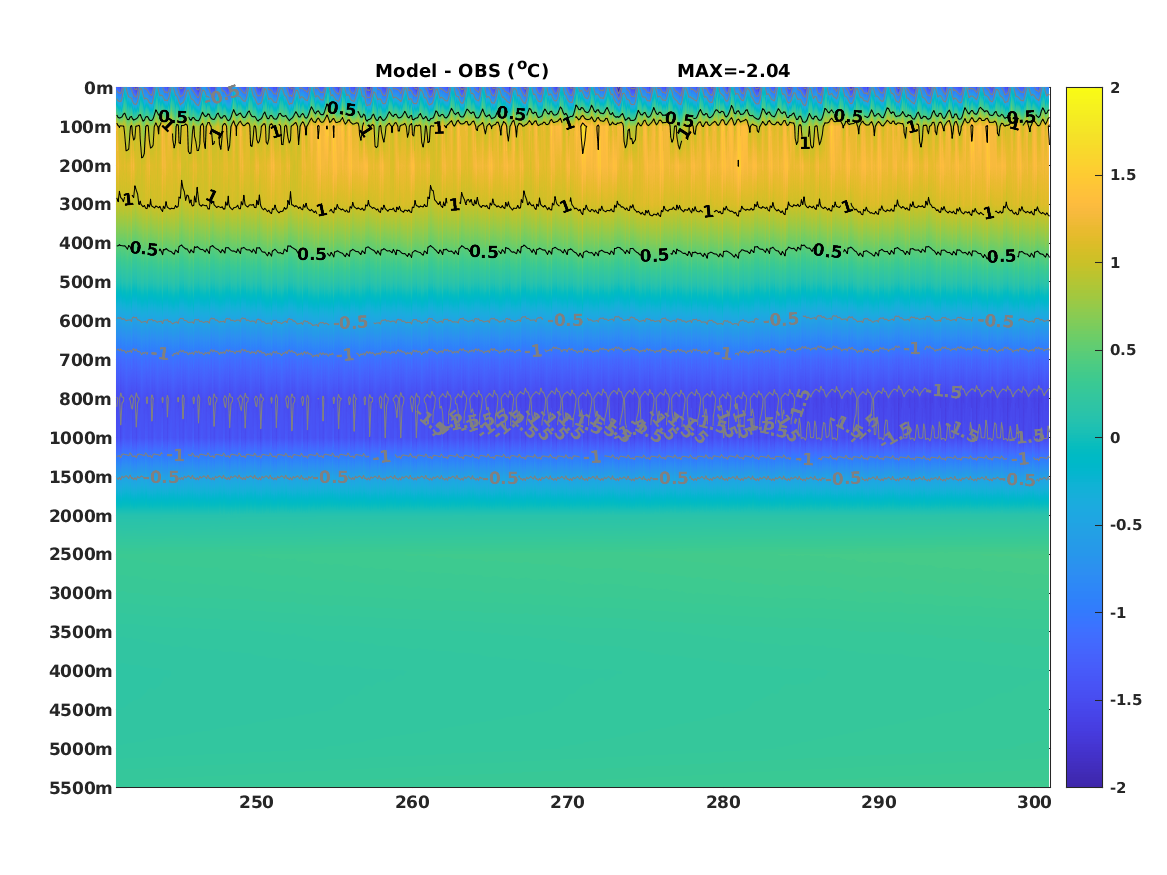
Task: Select the "1500m" depth axis label
Action: coord(81,477)
